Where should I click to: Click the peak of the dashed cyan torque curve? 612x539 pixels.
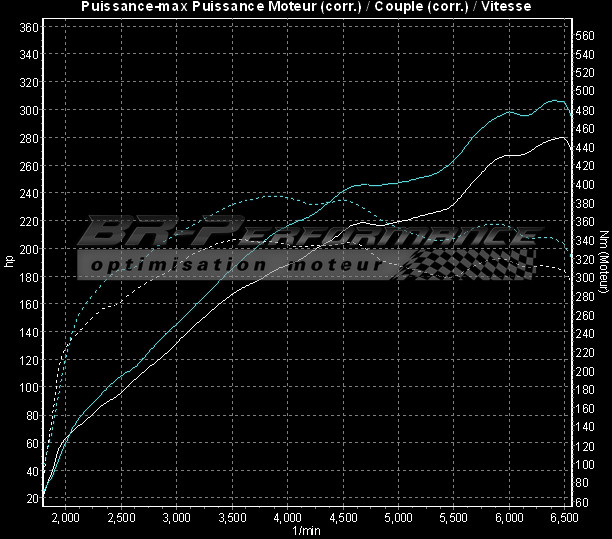270,196
